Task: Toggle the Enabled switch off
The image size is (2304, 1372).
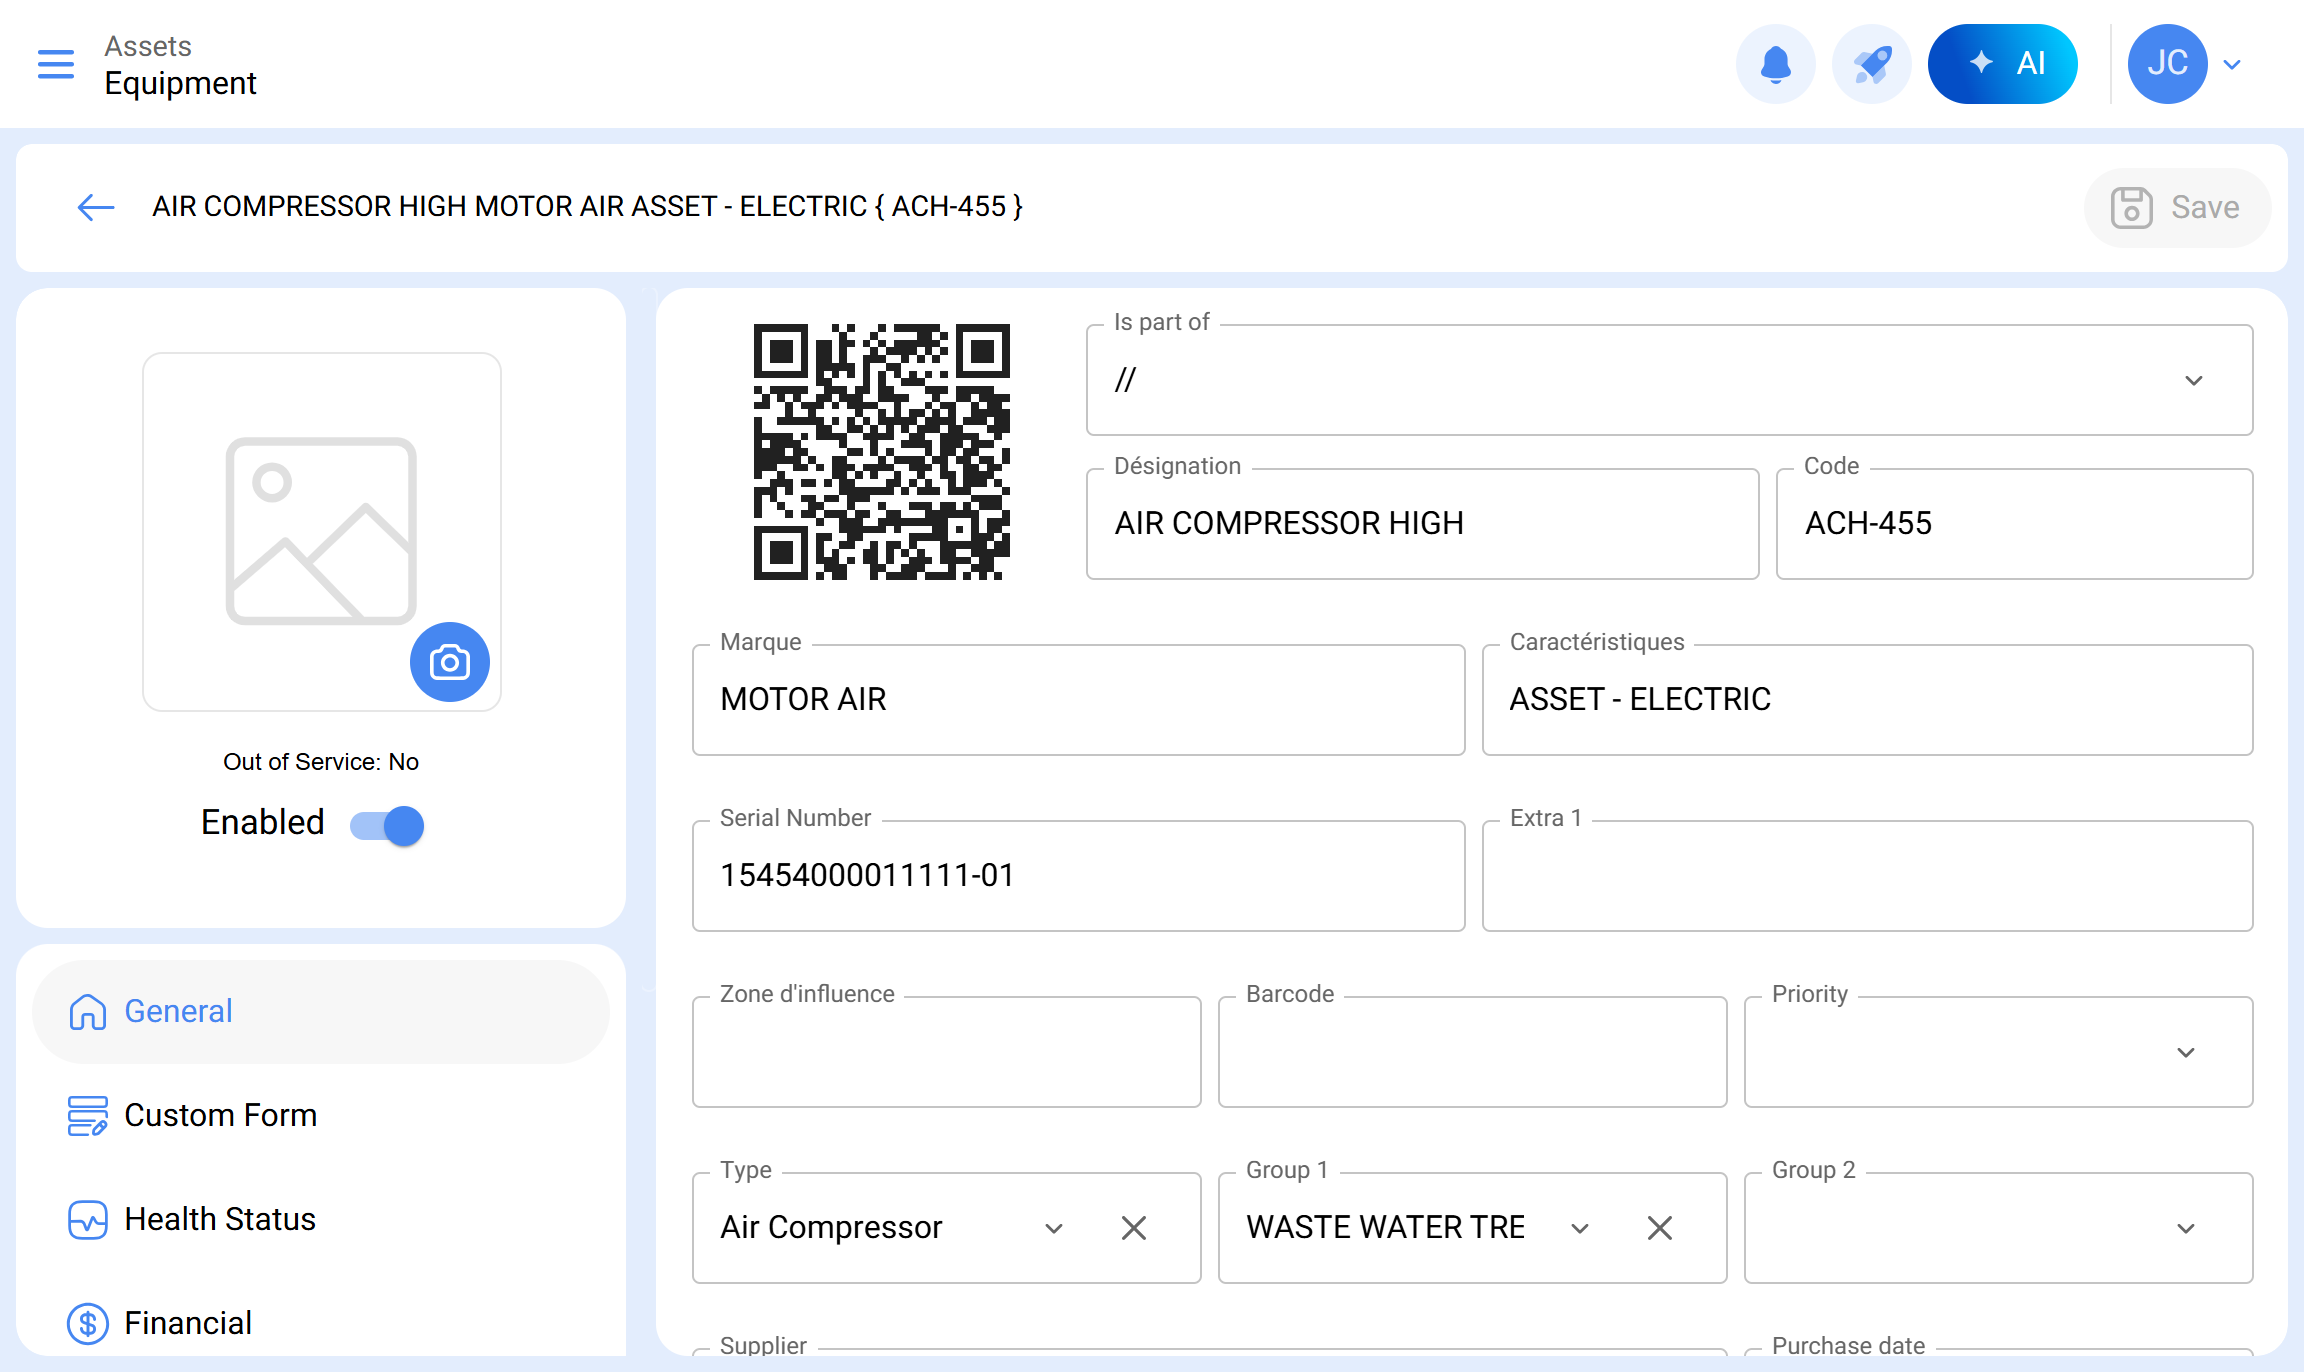Action: pos(388,825)
